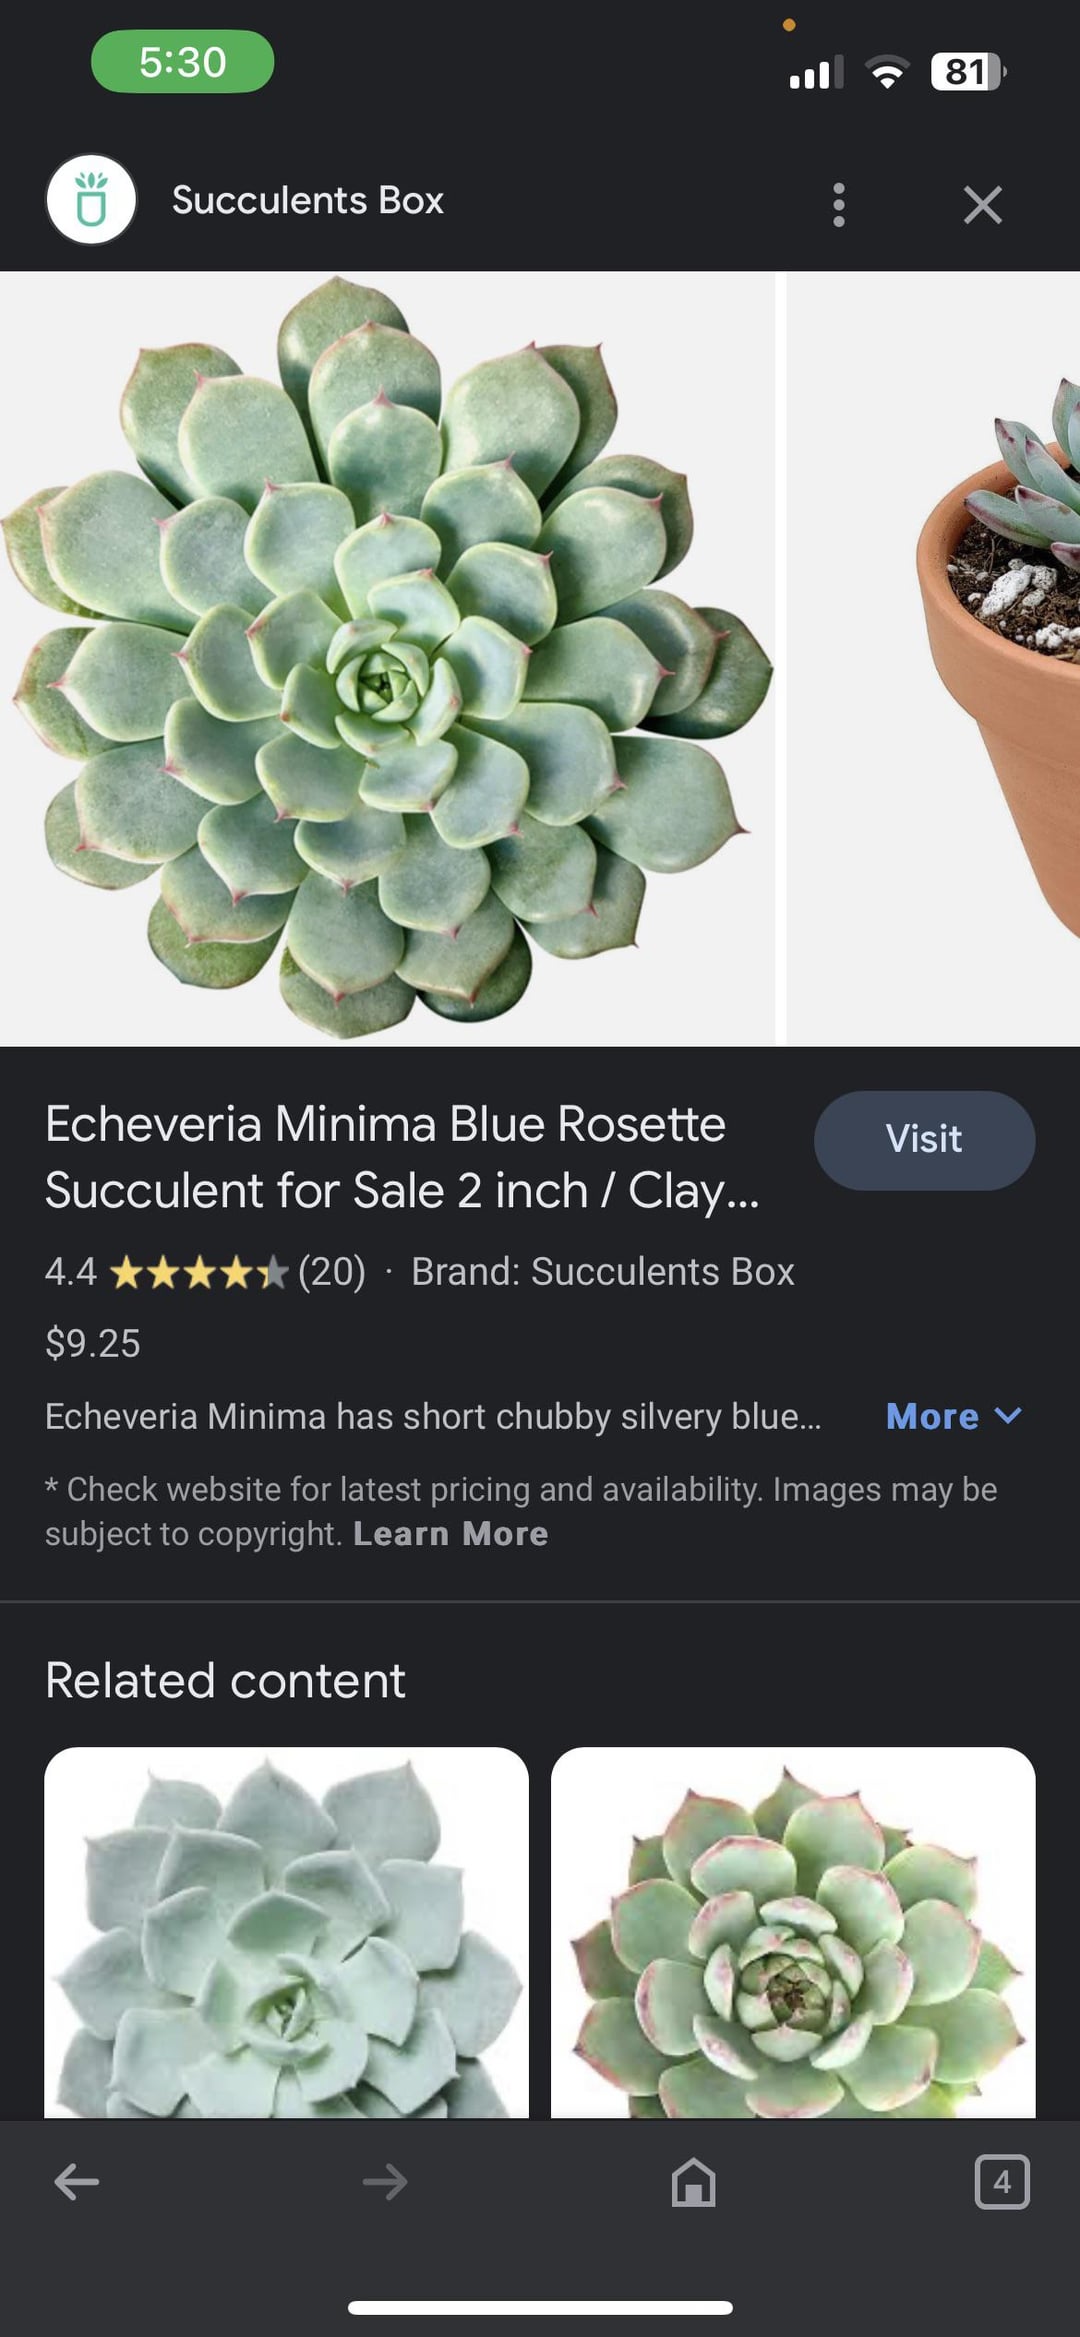The height and width of the screenshot is (2337, 1080).
Task: Close the image preview panel
Action: click(x=982, y=204)
